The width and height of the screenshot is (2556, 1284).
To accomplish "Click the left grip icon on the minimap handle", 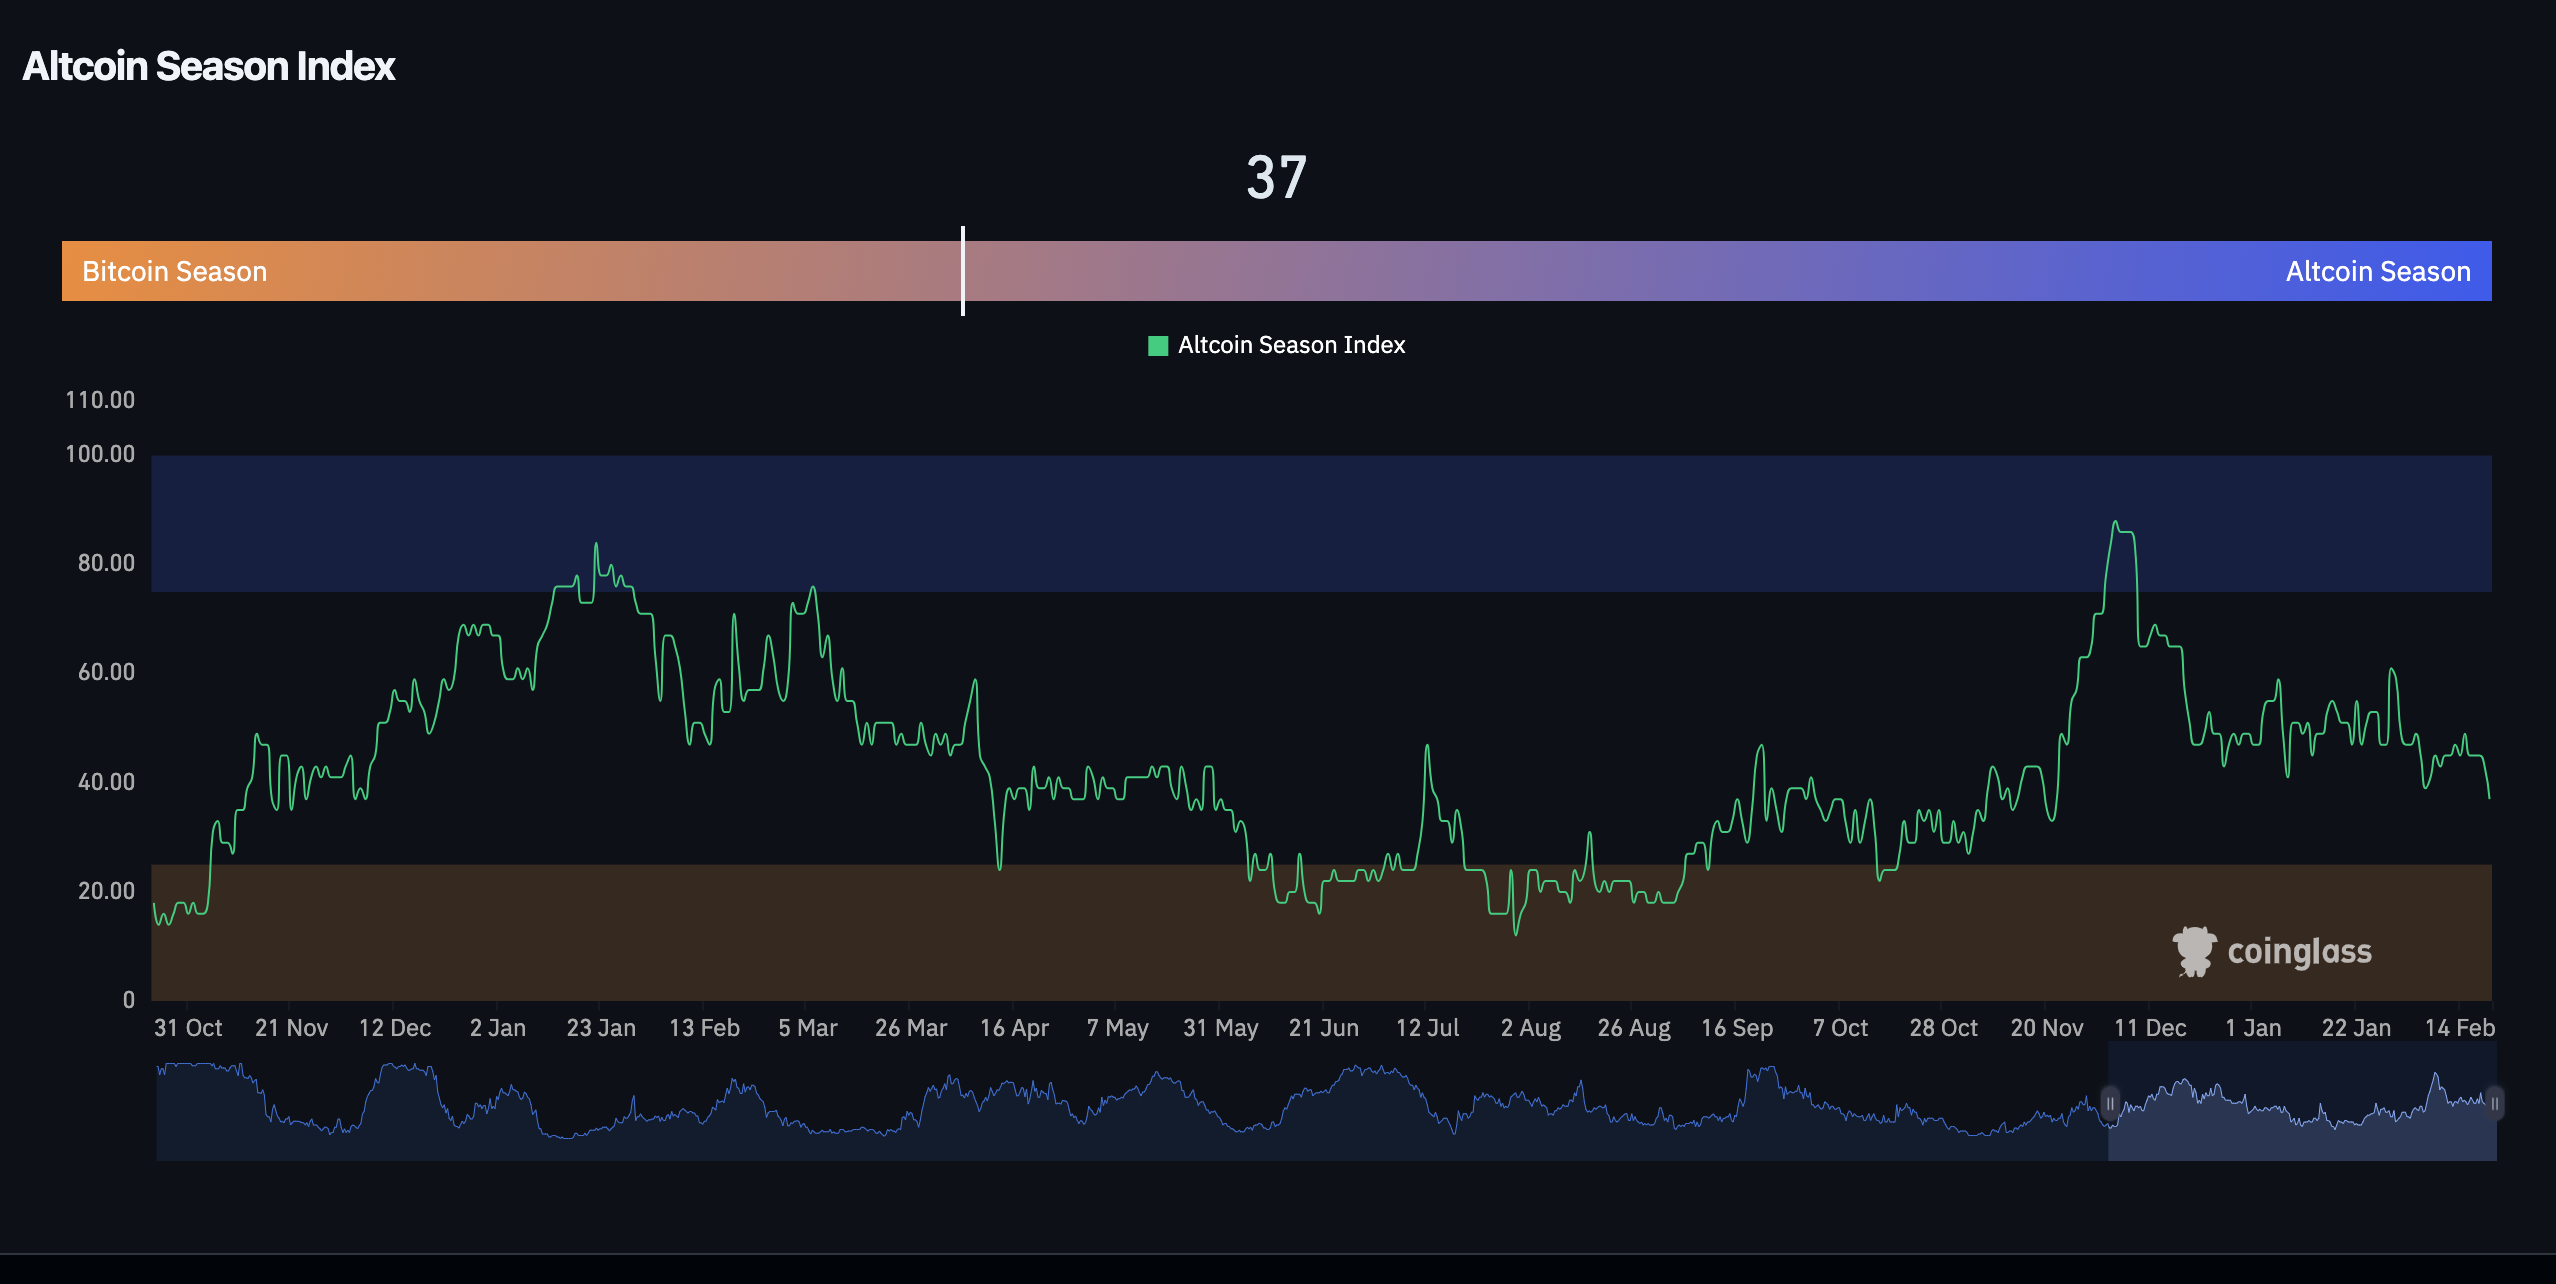I will (2110, 1104).
